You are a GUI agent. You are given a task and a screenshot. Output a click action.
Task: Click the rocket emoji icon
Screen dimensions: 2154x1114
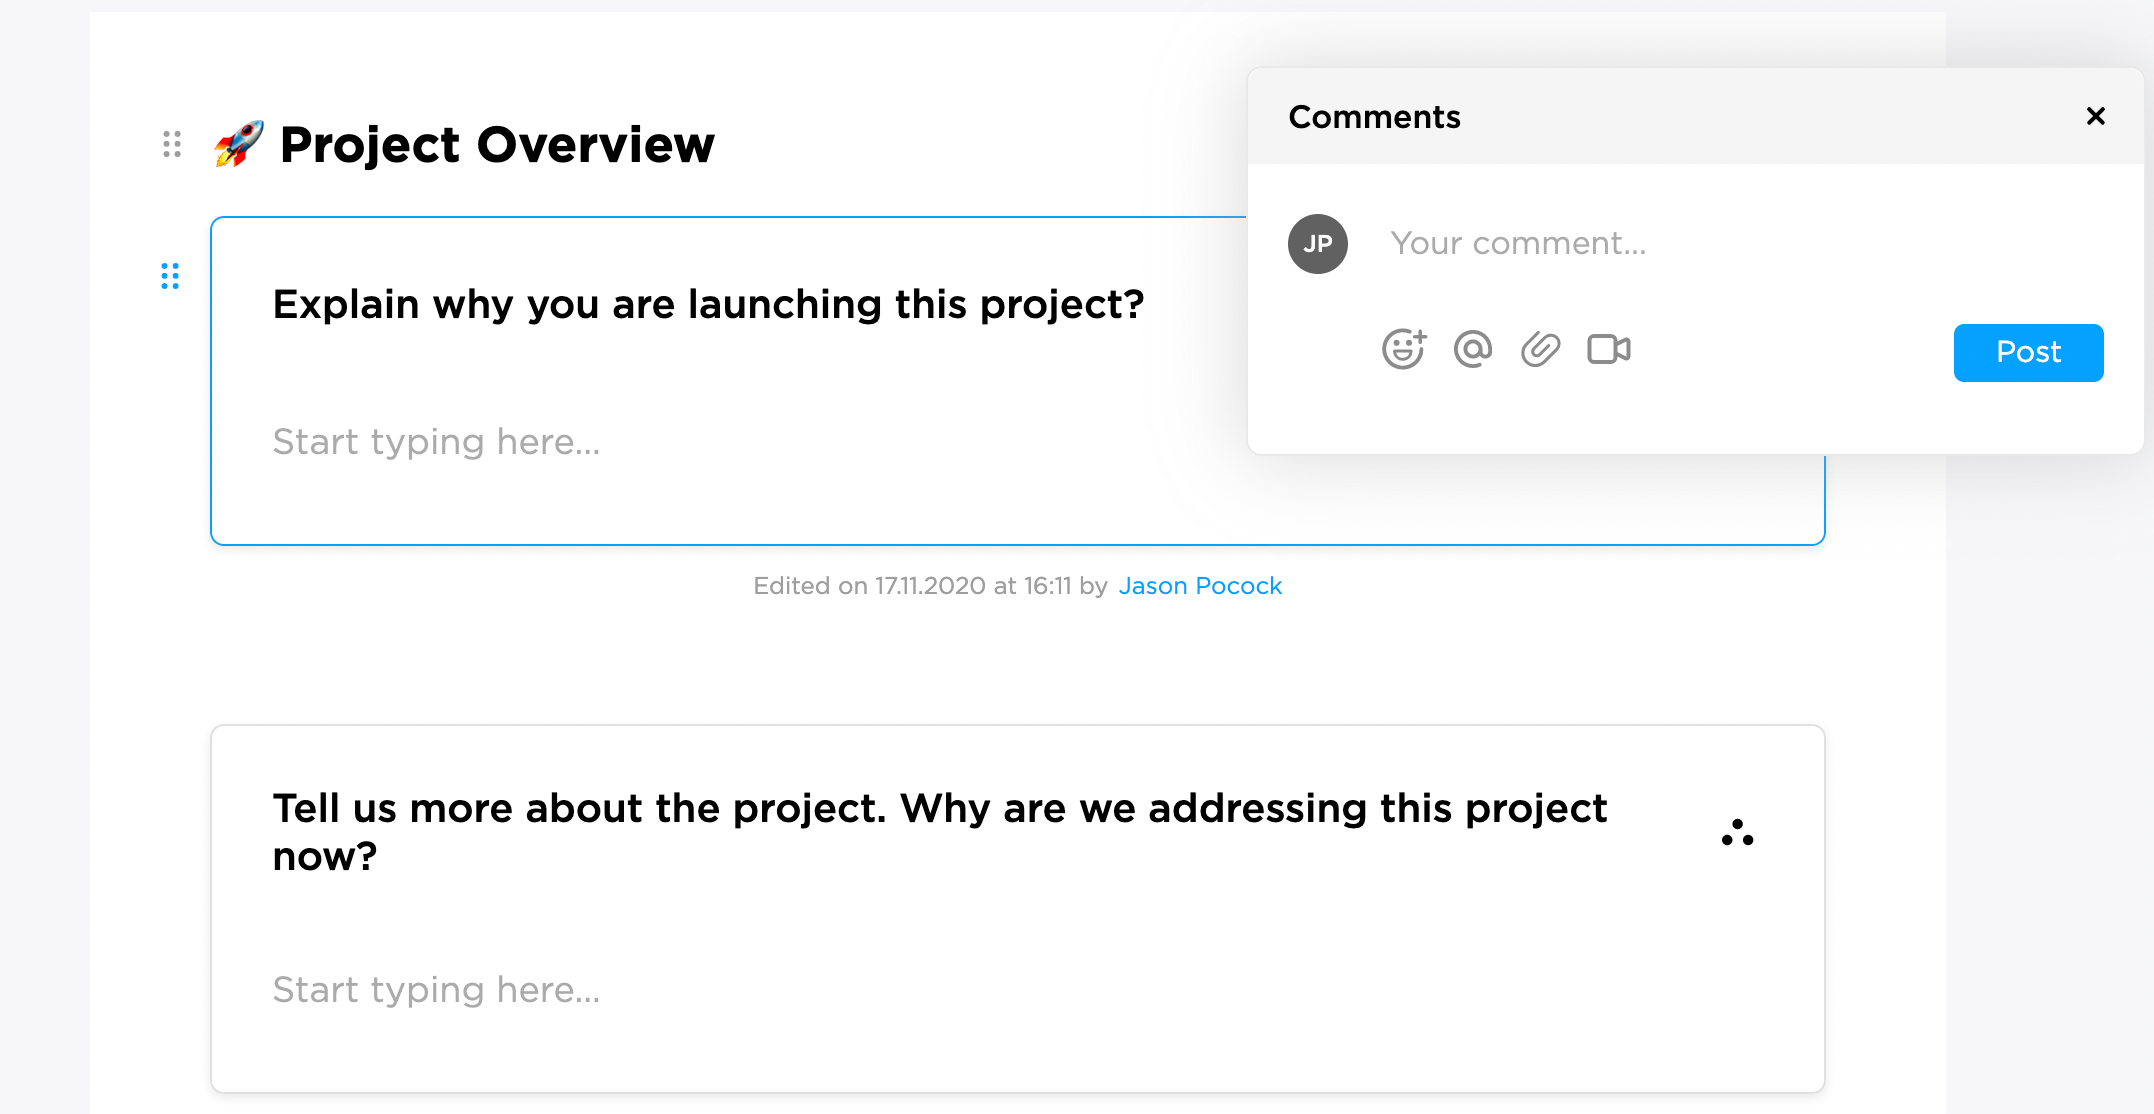239,144
